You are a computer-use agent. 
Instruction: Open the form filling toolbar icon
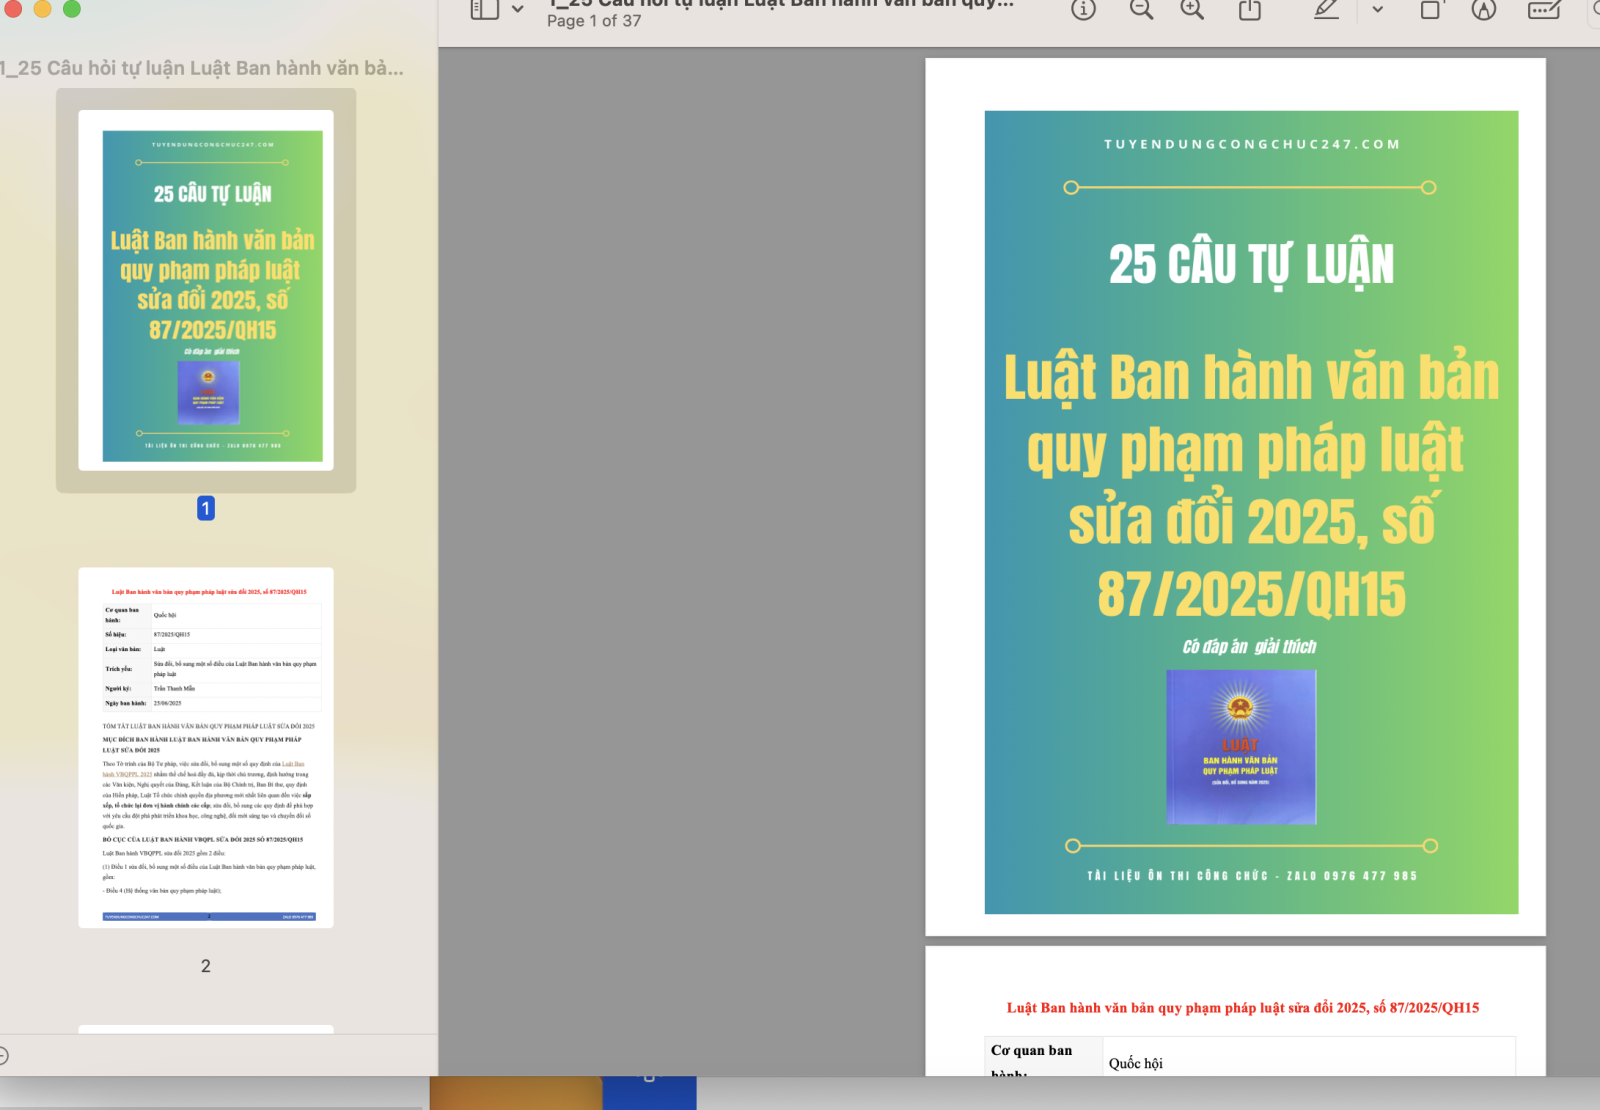point(1544,10)
